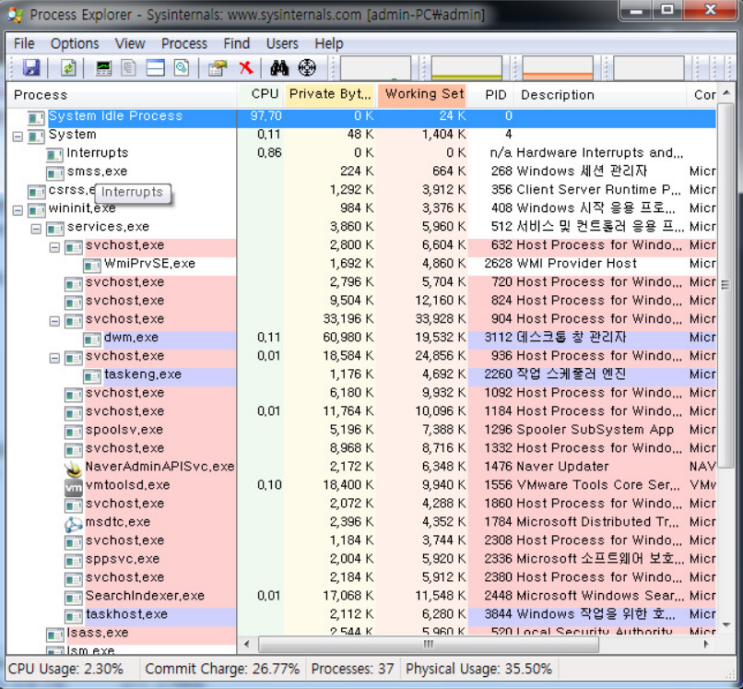Click the crosshair Find Window's Process icon
Screen dimensions: 743x689
coord(307,68)
